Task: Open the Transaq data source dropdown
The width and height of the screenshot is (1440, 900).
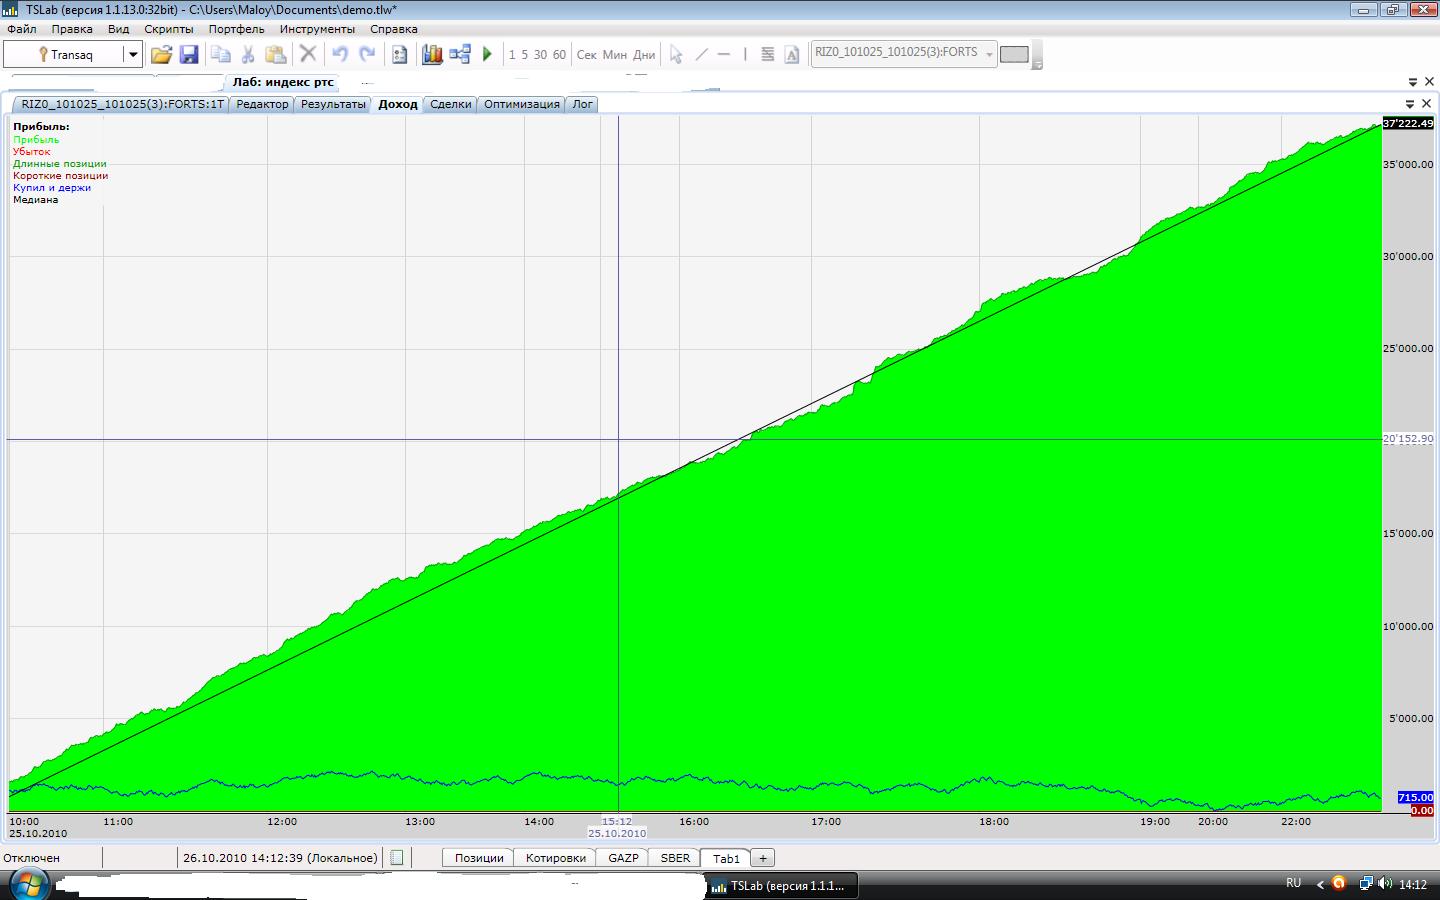Action: pos(132,54)
